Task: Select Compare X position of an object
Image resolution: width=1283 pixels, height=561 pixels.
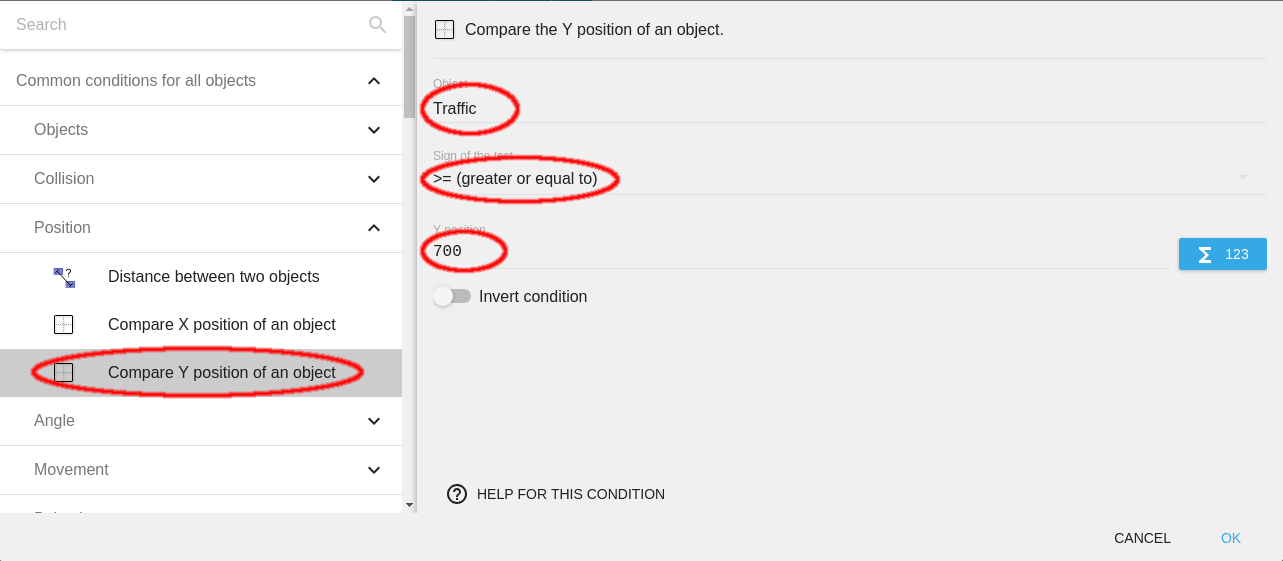Action: click(x=221, y=325)
